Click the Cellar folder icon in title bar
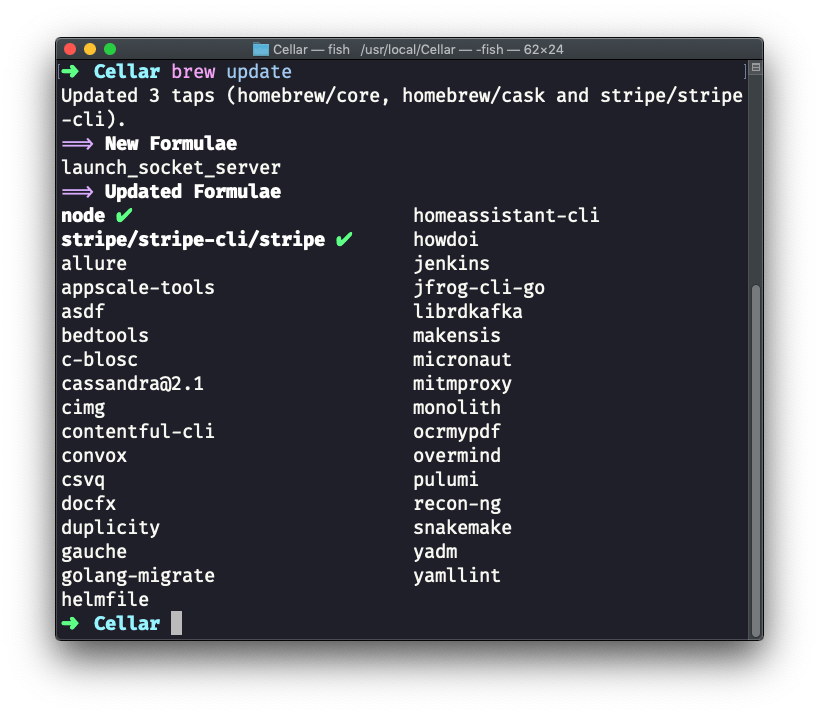This screenshot has width=819, height=714. pos(261,48)
